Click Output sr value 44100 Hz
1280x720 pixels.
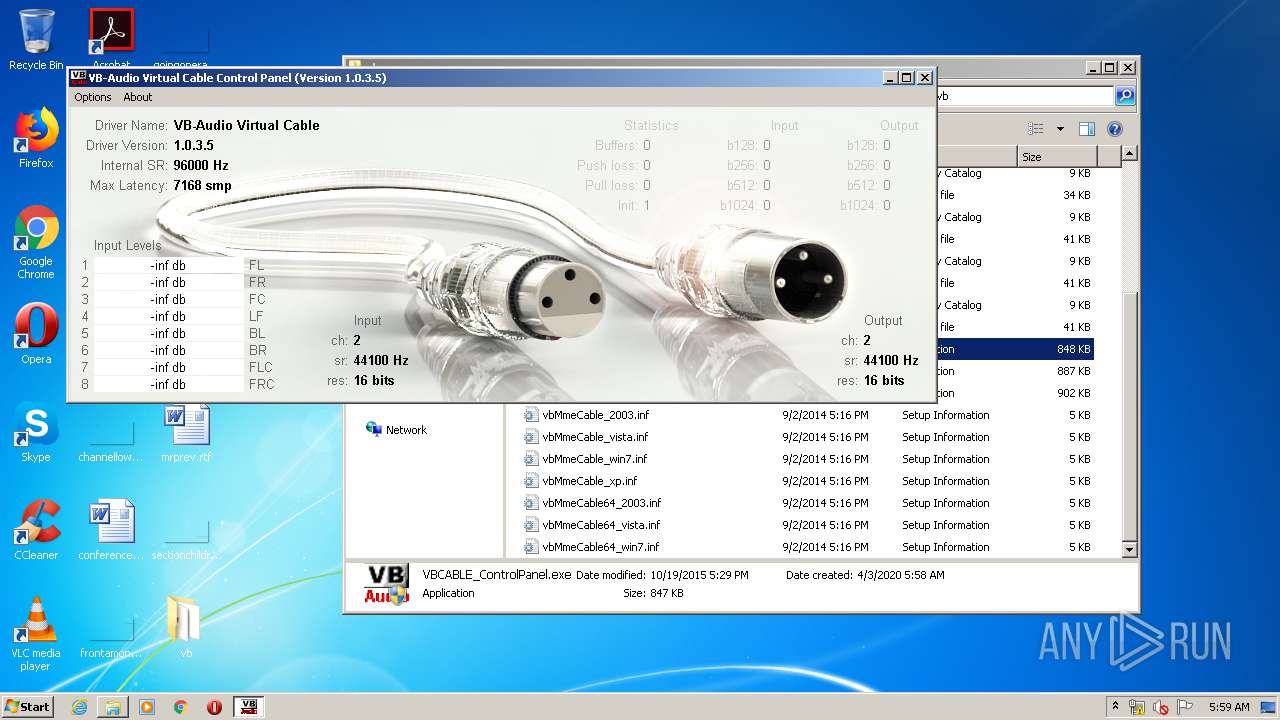coord(891,360)
